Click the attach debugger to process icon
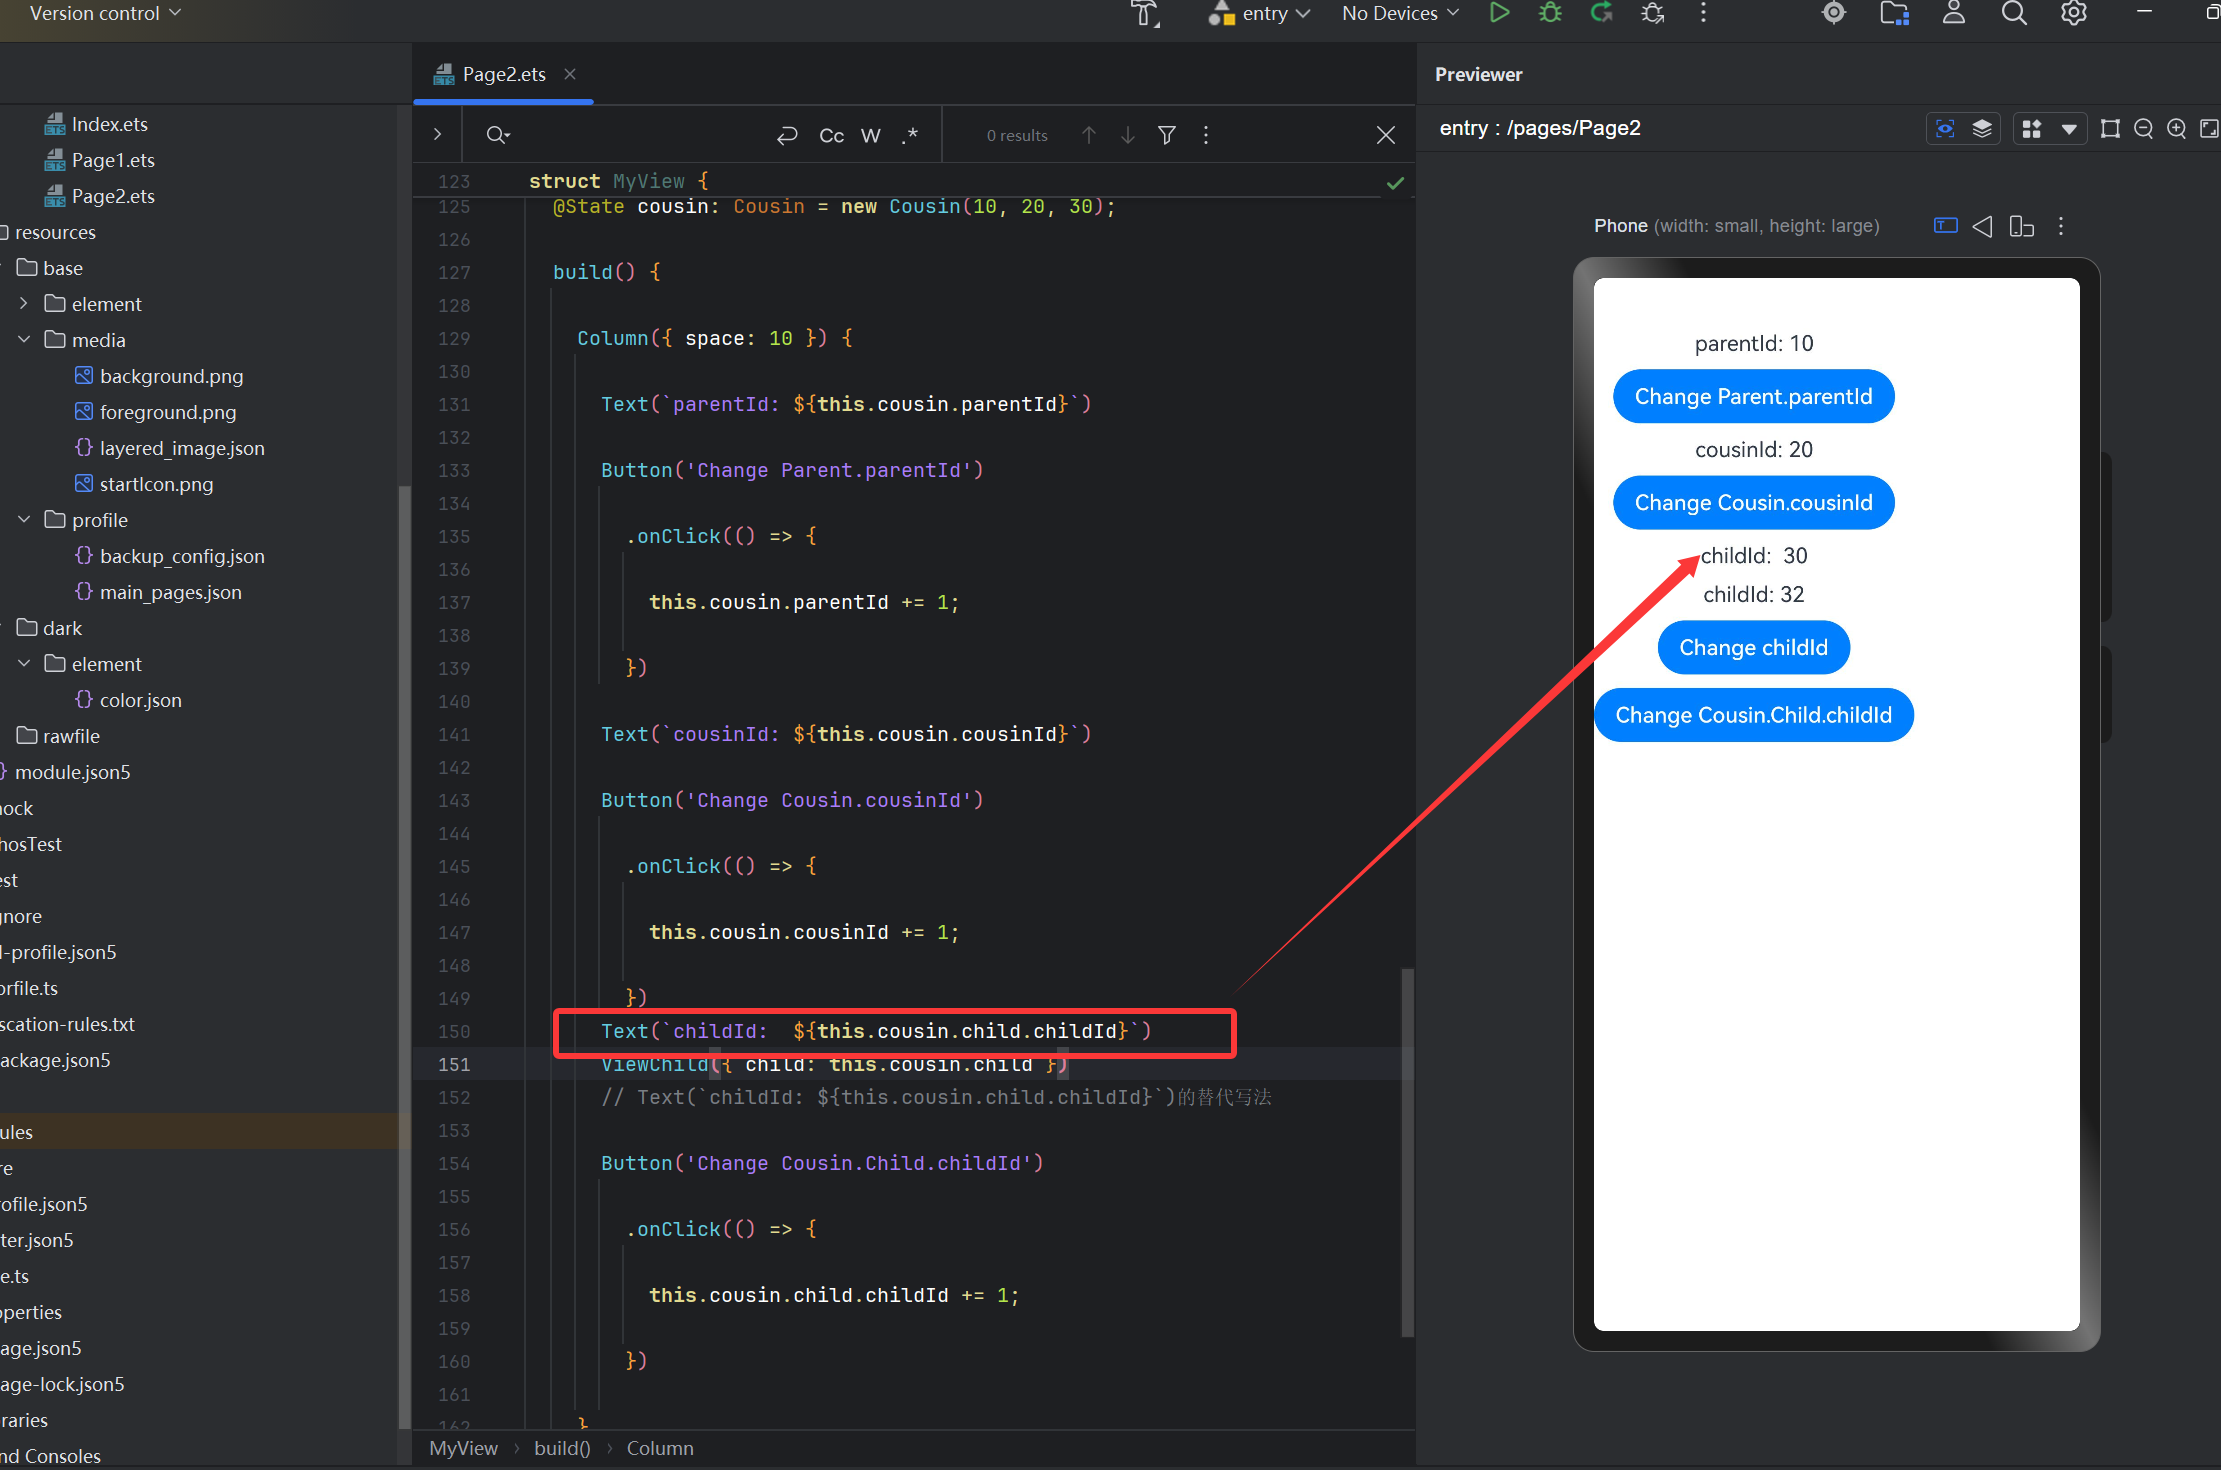The image size is (2221, 1470). 1653,13
